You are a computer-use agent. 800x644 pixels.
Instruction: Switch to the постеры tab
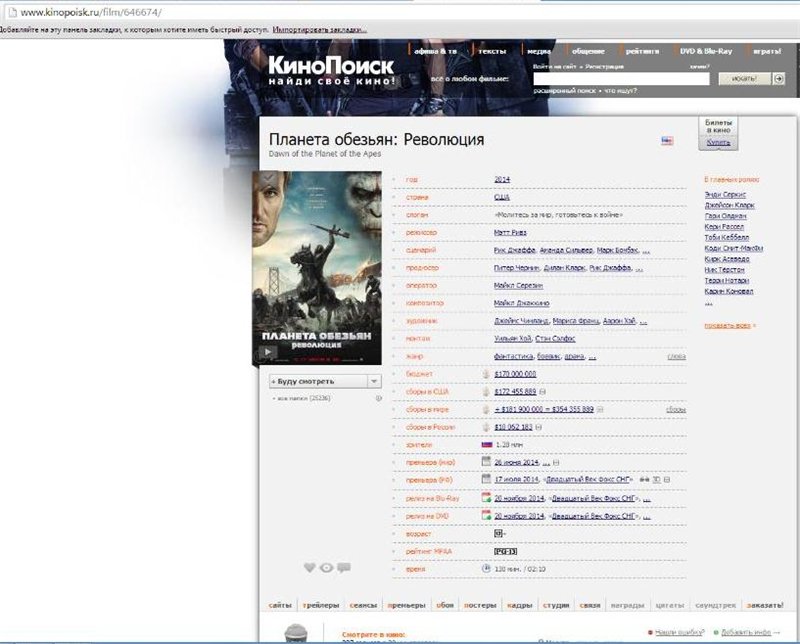(x=480, y=605)
